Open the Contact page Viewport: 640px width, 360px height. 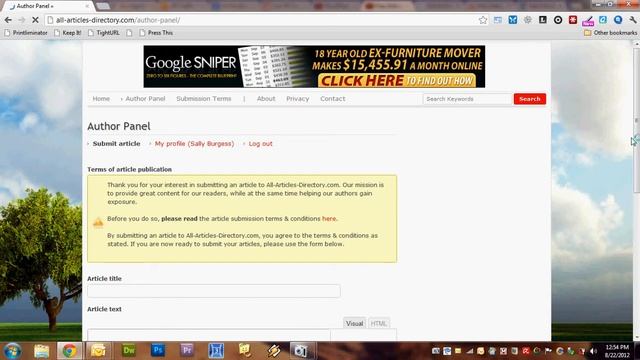pyautogui.click(x=333, y=99)
